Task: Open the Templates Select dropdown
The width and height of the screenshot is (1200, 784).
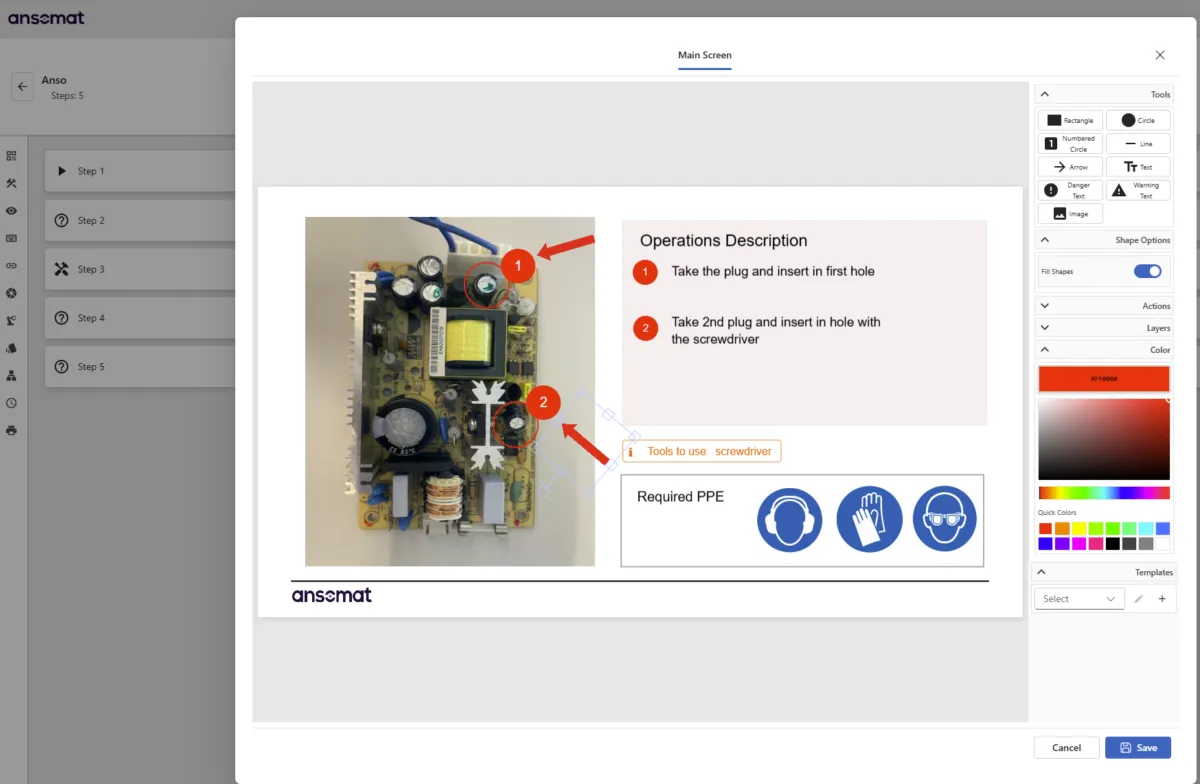Action: (1079, 599)
